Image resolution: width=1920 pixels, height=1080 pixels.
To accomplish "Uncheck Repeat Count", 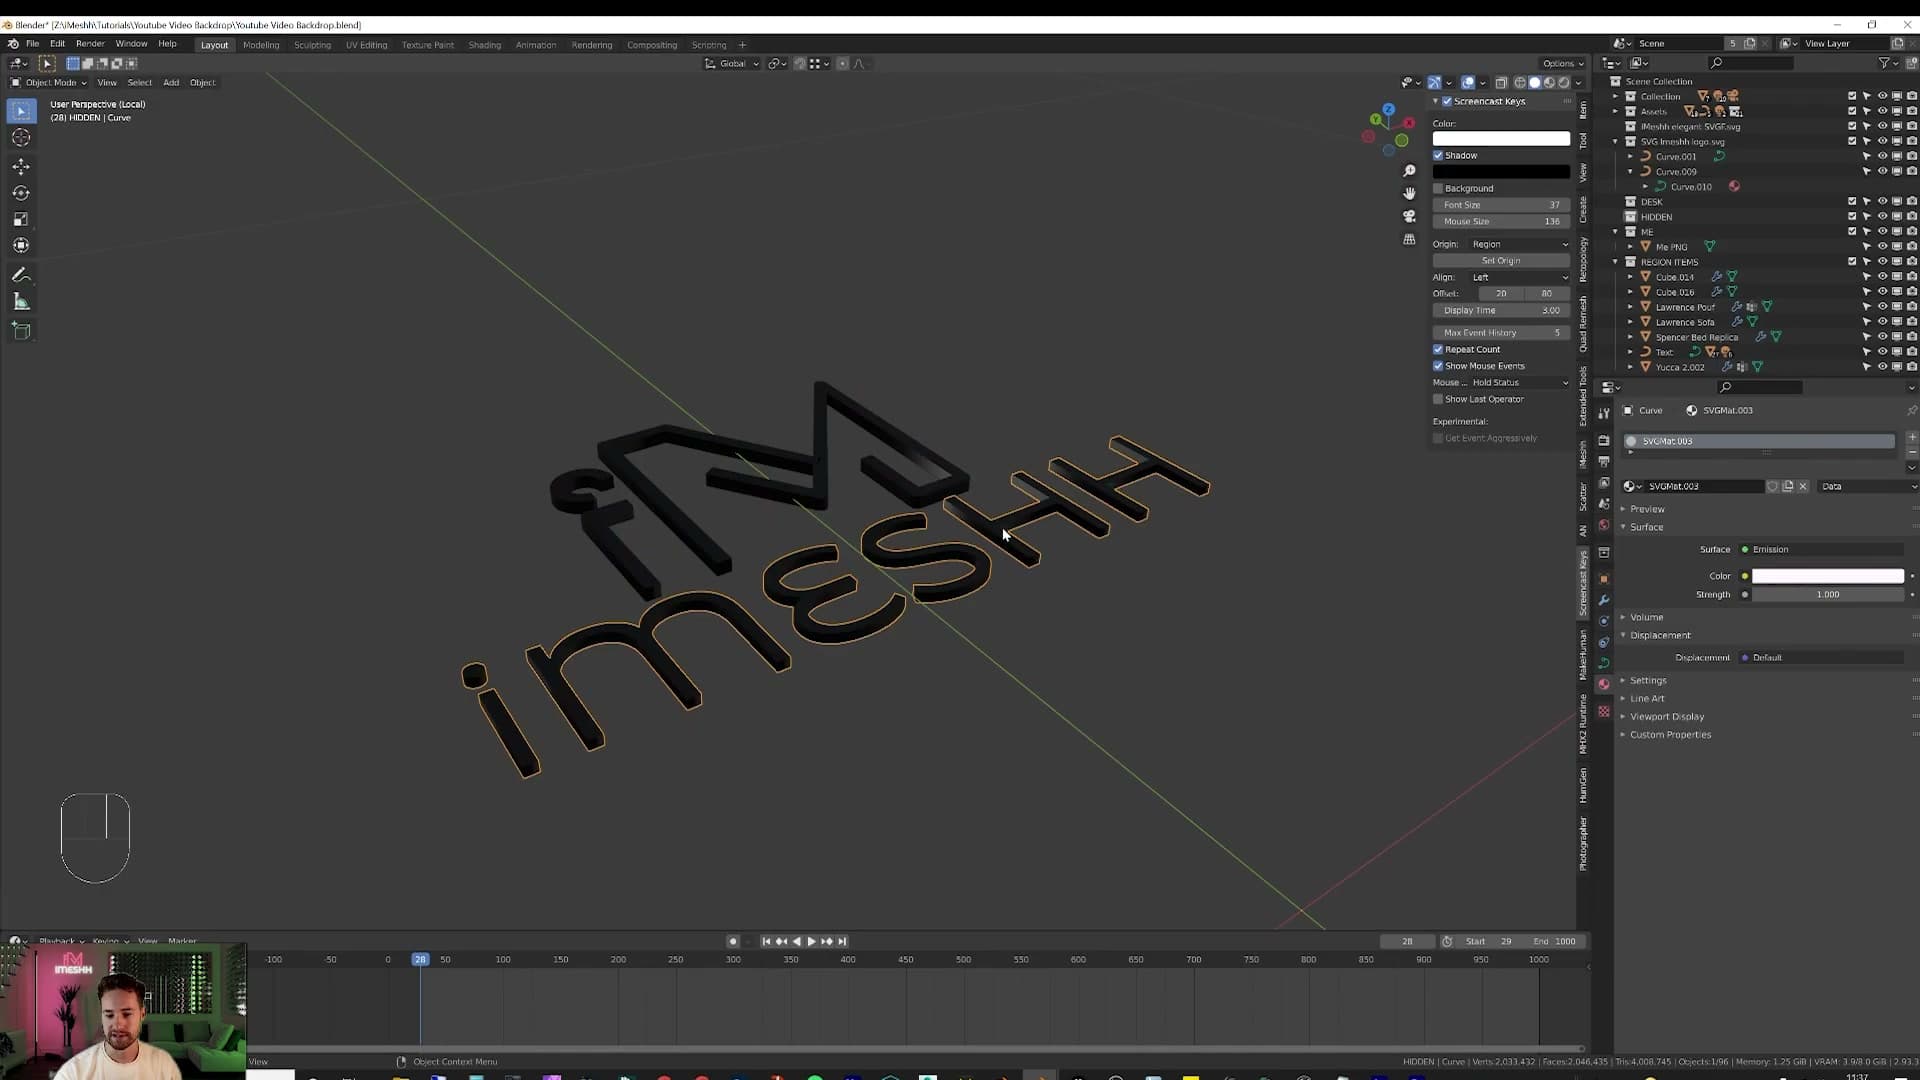I will click(1438, 349).
